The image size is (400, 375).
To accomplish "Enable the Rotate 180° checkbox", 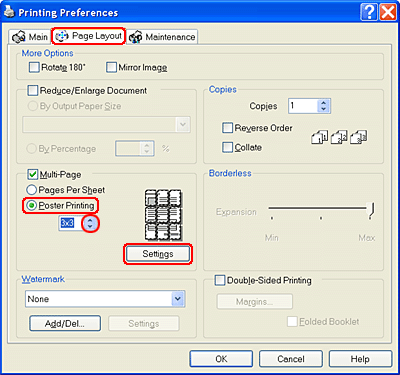I will 34,67.
